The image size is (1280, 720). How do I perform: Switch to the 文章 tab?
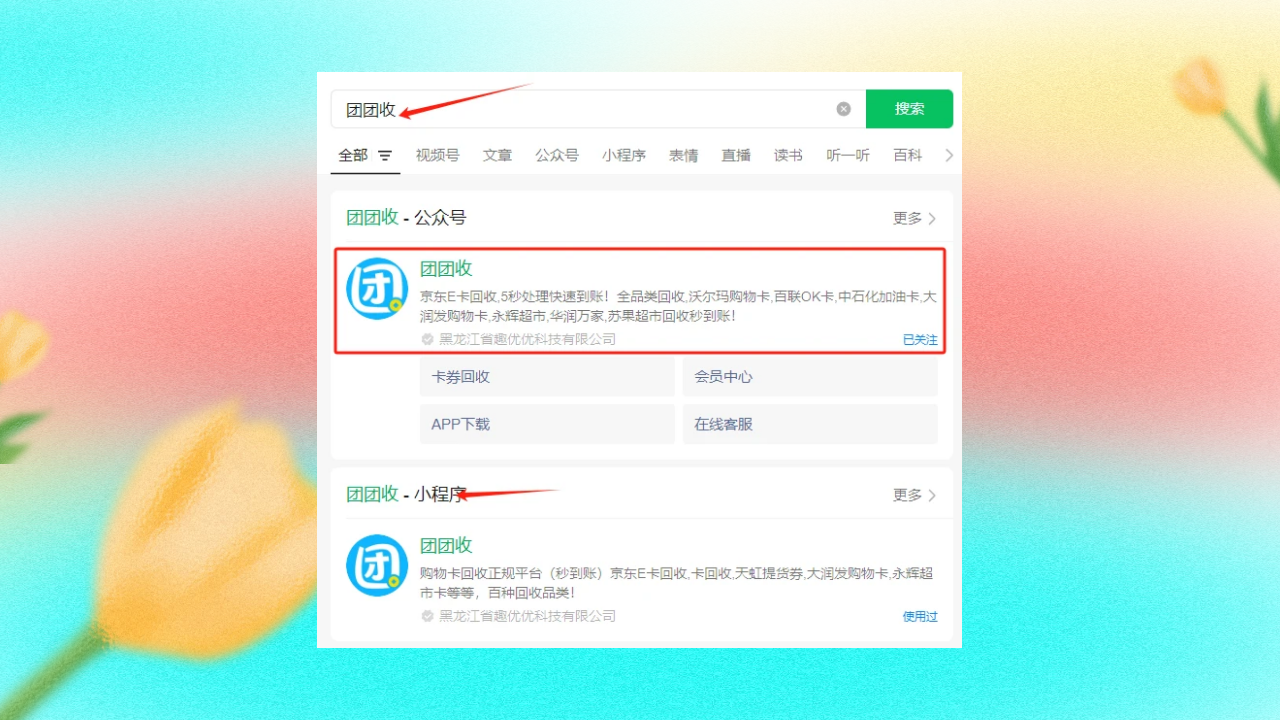pyautogui.click(x=497, y=156)
